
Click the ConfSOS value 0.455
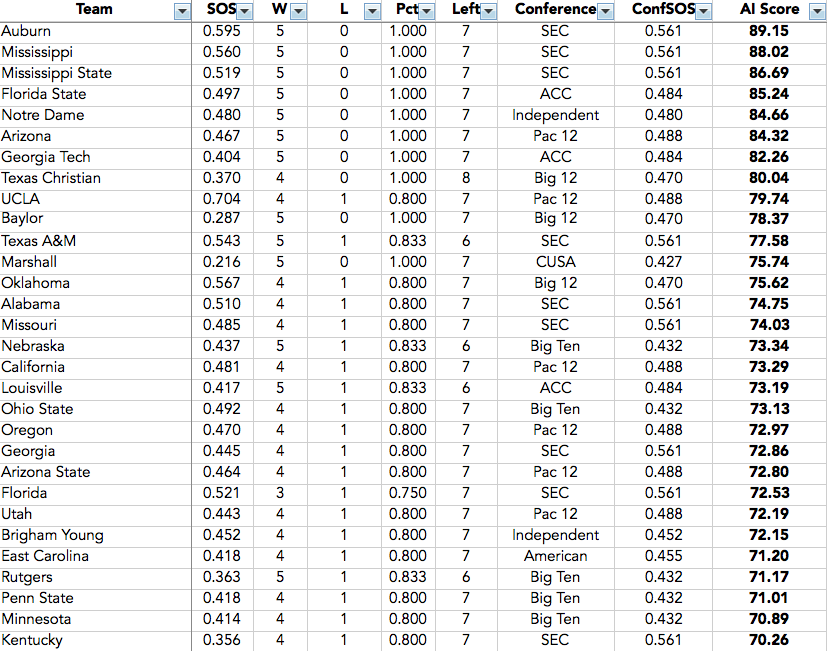663,556
